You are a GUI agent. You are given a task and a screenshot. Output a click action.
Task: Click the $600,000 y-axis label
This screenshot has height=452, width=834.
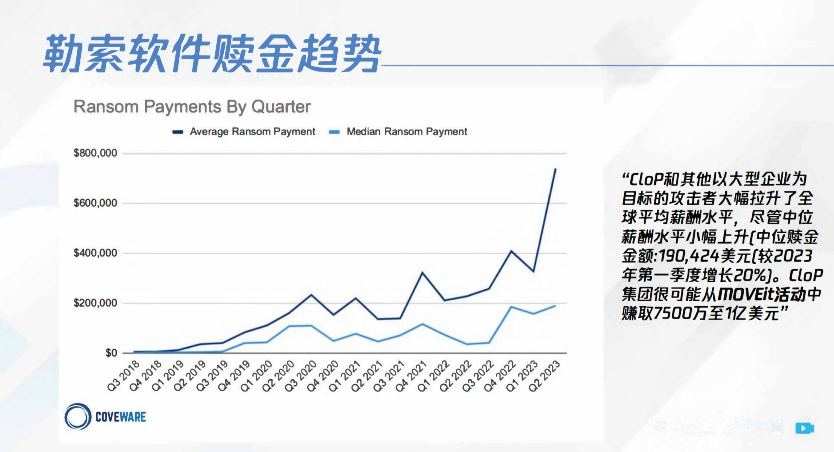(x=96, y=203)
